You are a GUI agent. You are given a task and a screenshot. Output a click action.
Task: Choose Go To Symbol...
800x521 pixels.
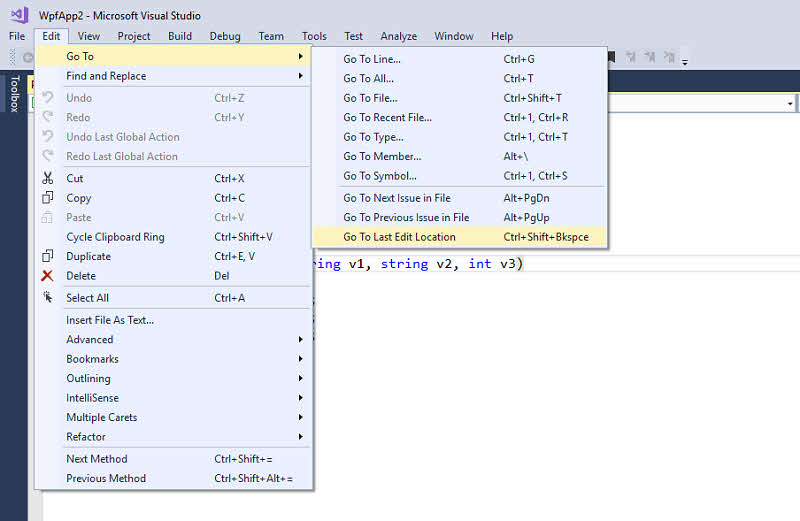point(460,176)
